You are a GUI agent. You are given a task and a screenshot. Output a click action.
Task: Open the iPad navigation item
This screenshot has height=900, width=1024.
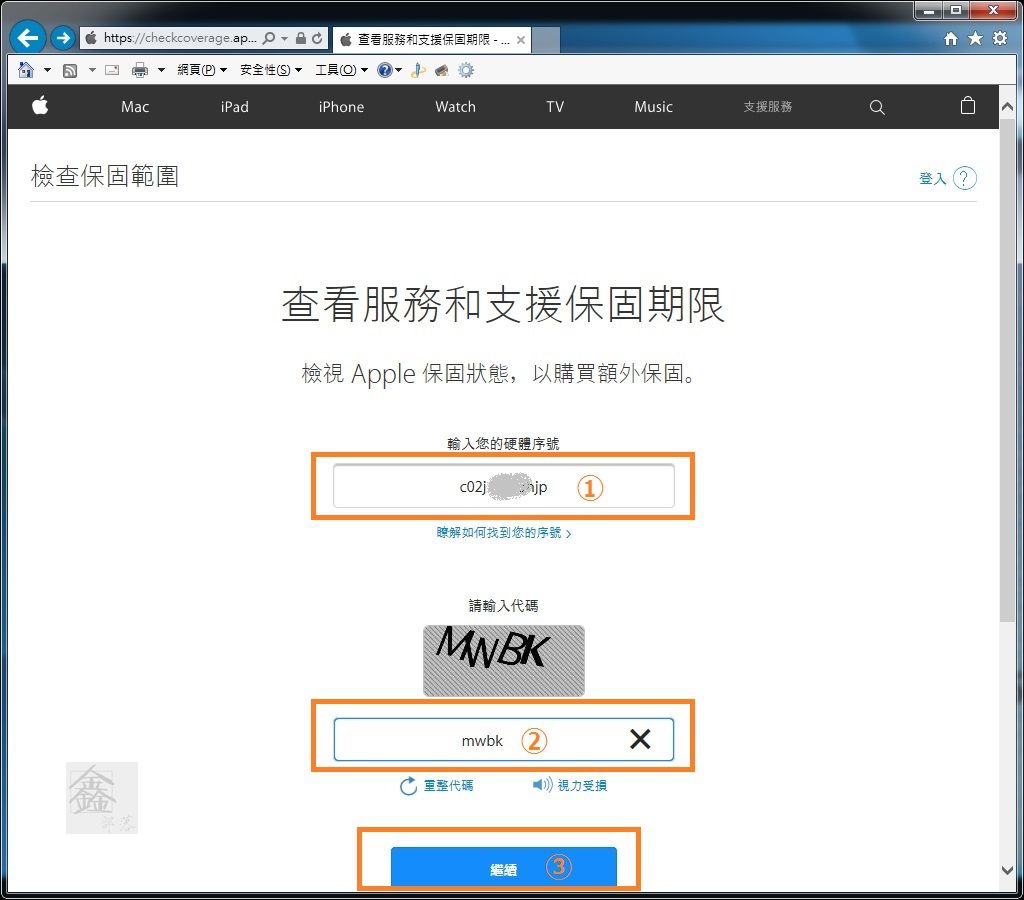pyautogui.click(x=234, y=107)
